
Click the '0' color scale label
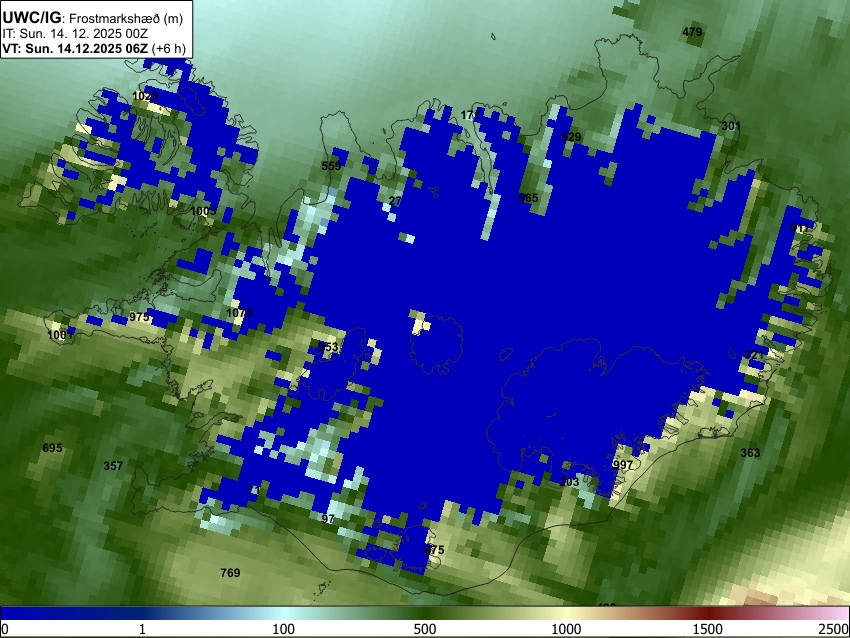coord(5,629)
